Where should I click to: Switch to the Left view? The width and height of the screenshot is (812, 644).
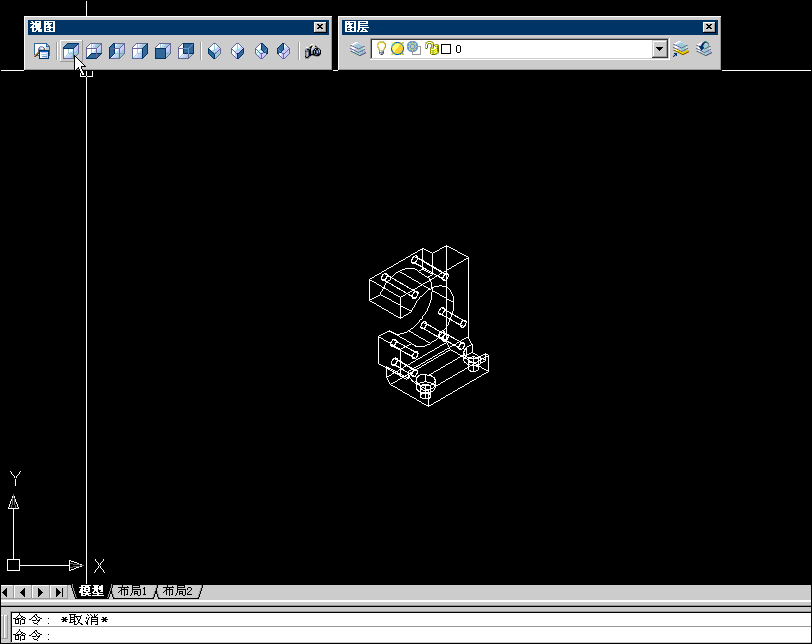(117, 51)
